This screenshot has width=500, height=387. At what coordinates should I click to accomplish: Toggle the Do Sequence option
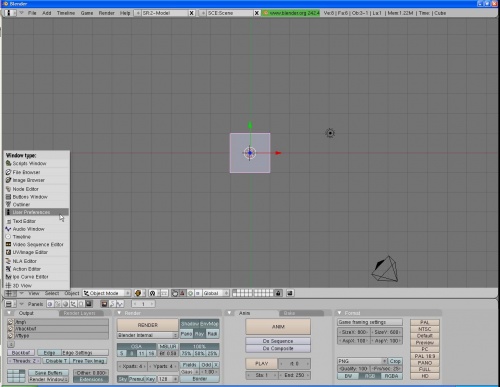[278, 341]
